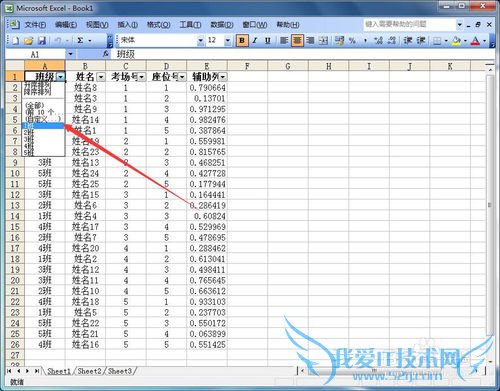
Task: Click the Name Box showing A1
Action: point(36,54)
